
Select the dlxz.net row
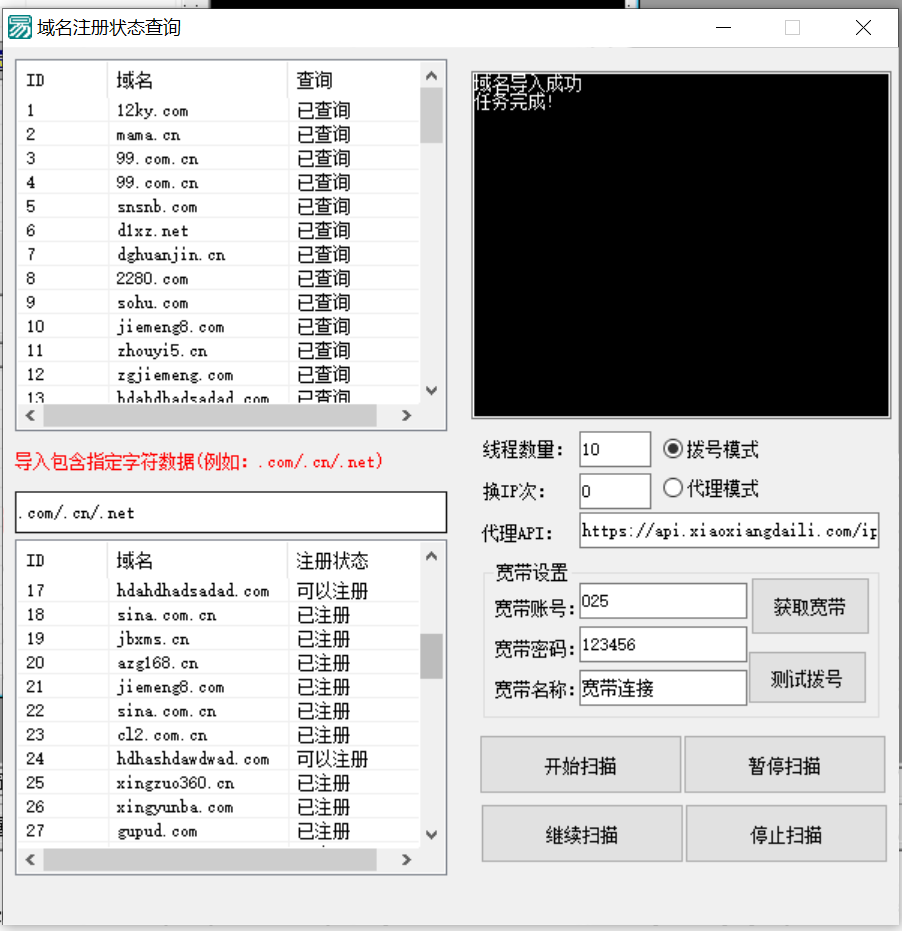tap(219, 230)
